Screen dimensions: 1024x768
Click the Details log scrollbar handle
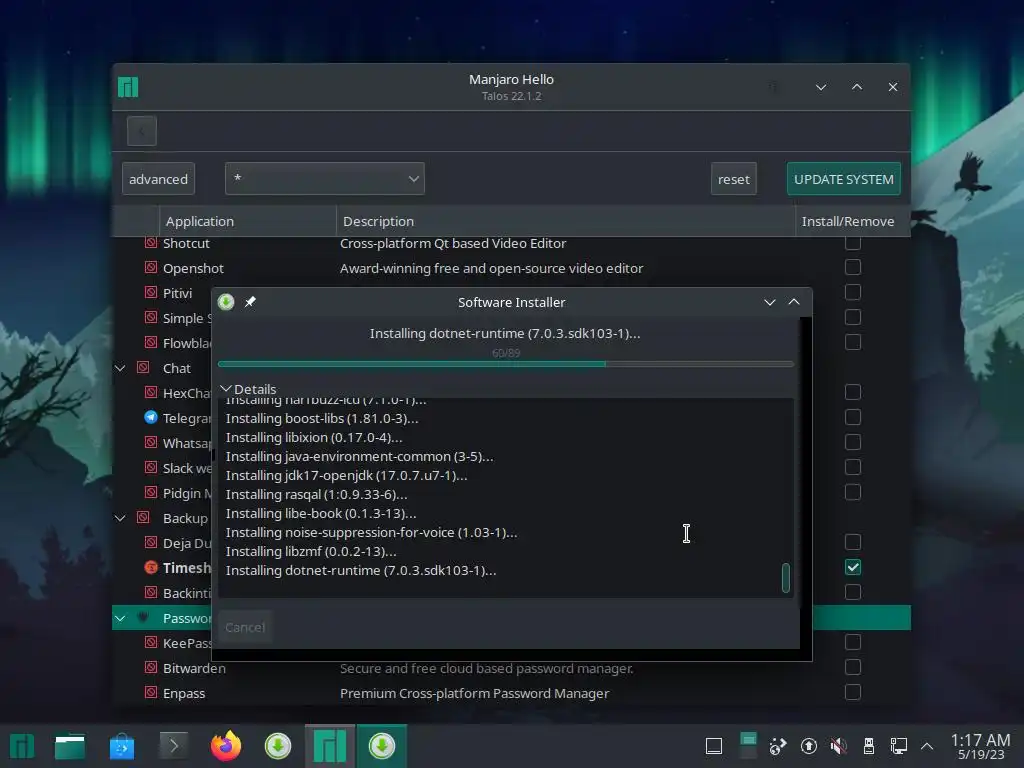pos(786,578)
